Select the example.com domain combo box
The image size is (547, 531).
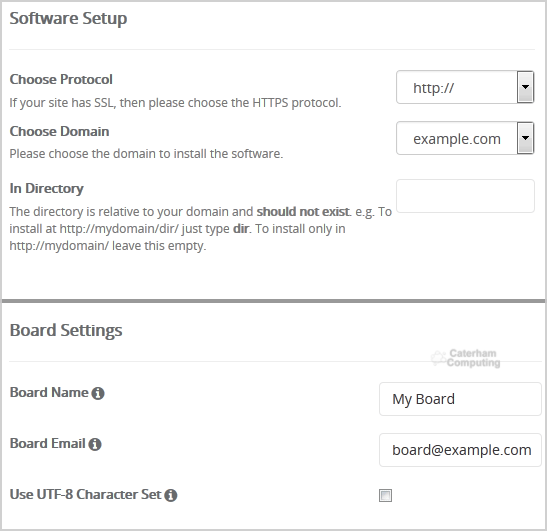pyautogui.click(x=465, y=138)
